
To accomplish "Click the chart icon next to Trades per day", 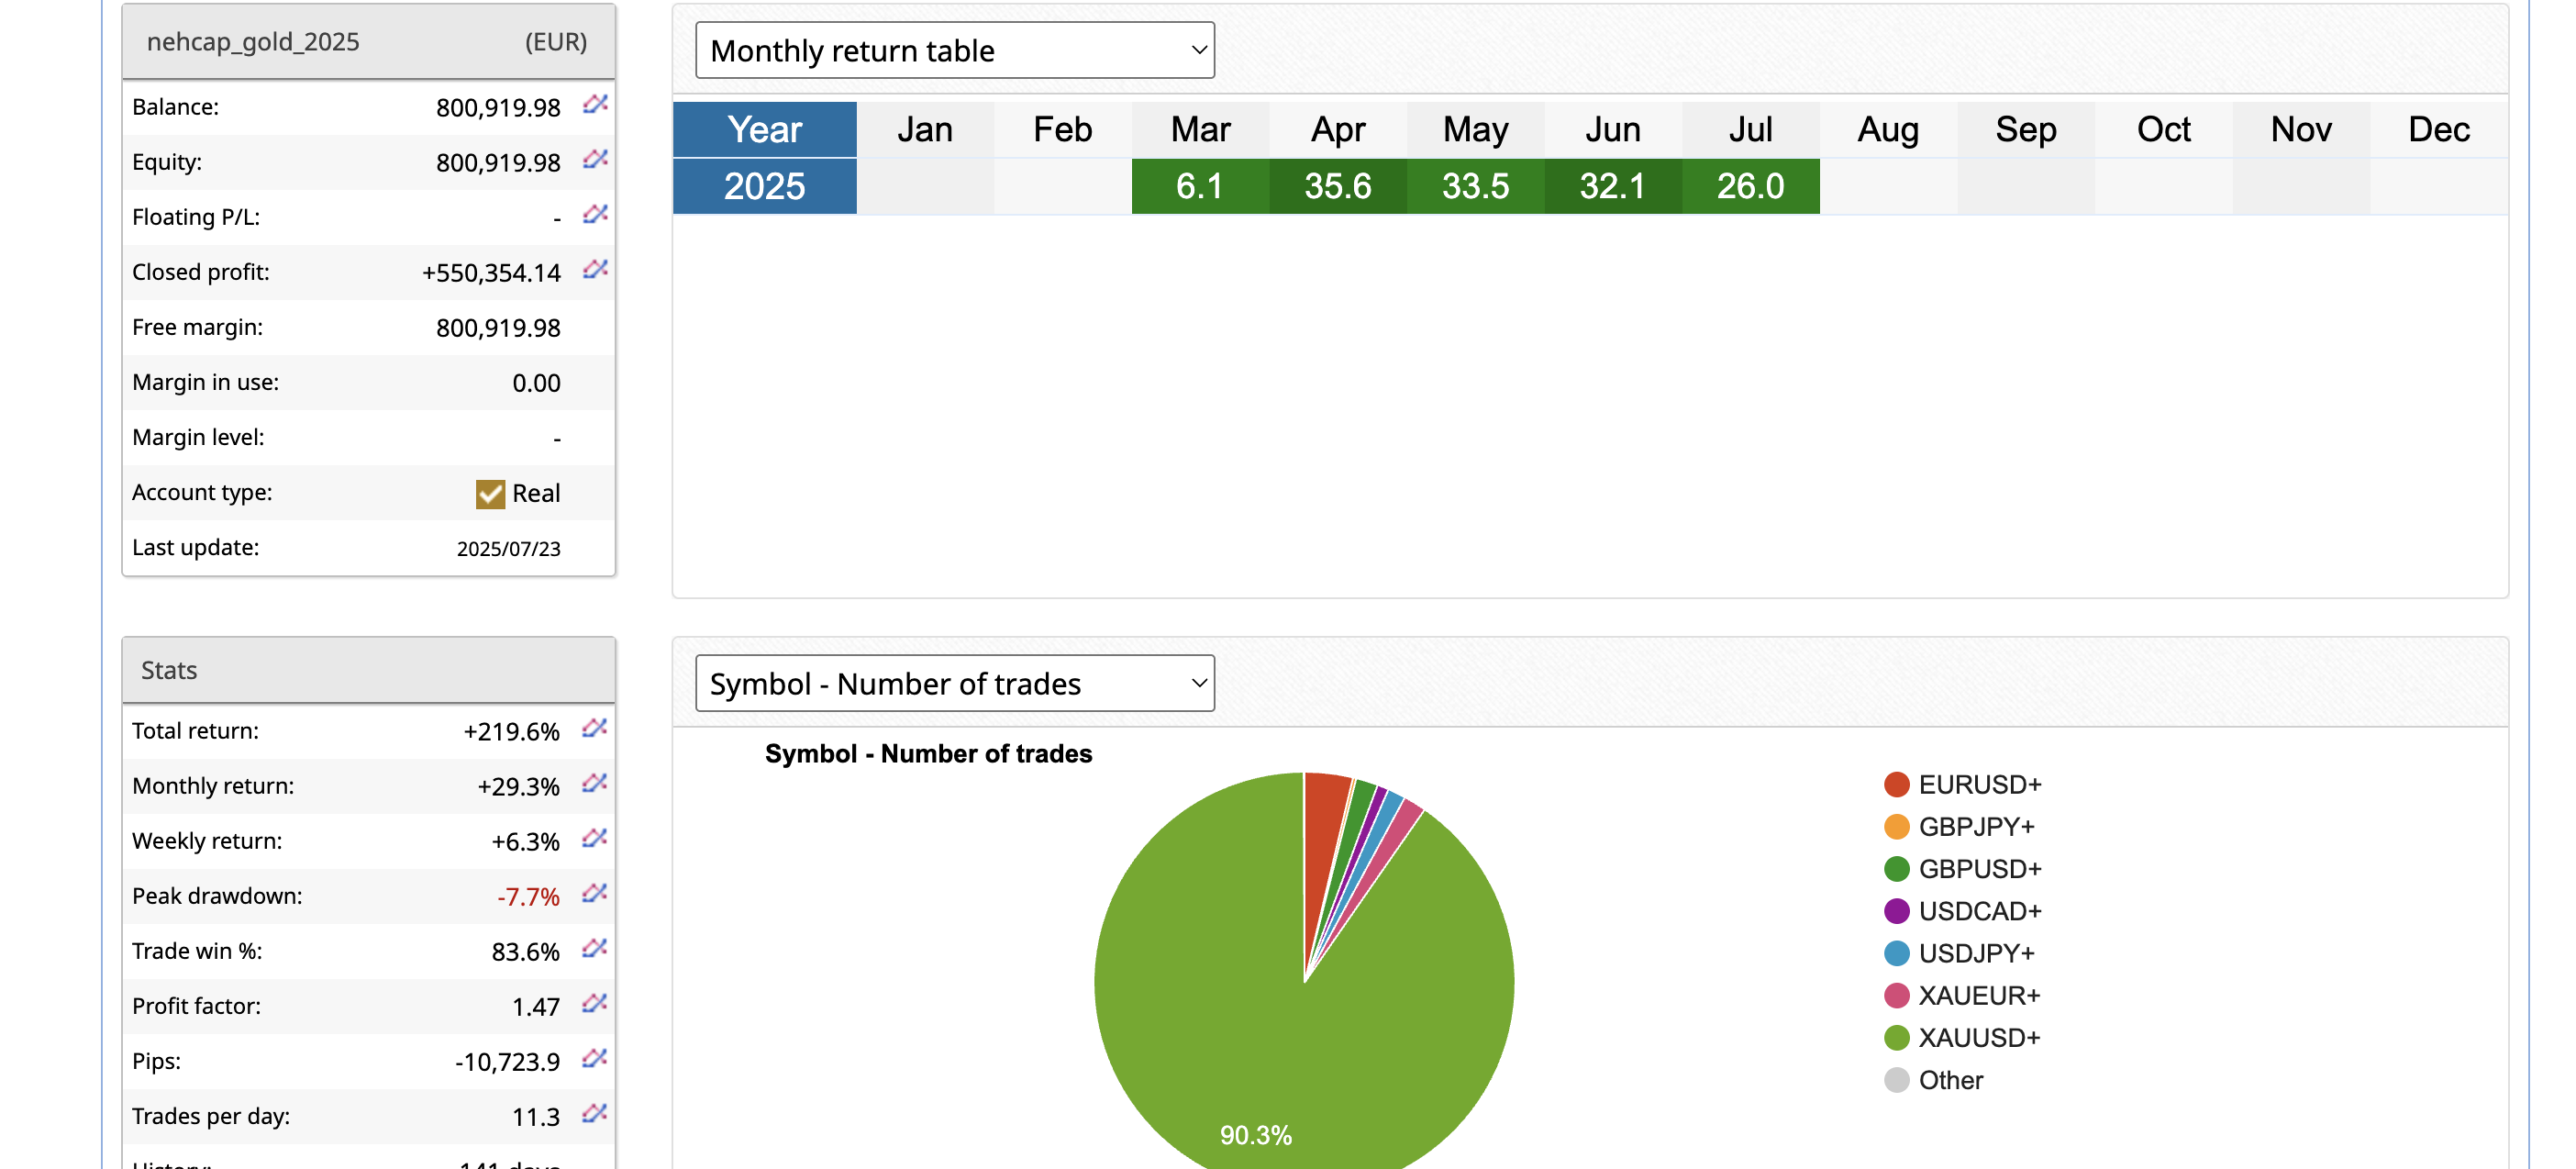I will [595, 1113].
